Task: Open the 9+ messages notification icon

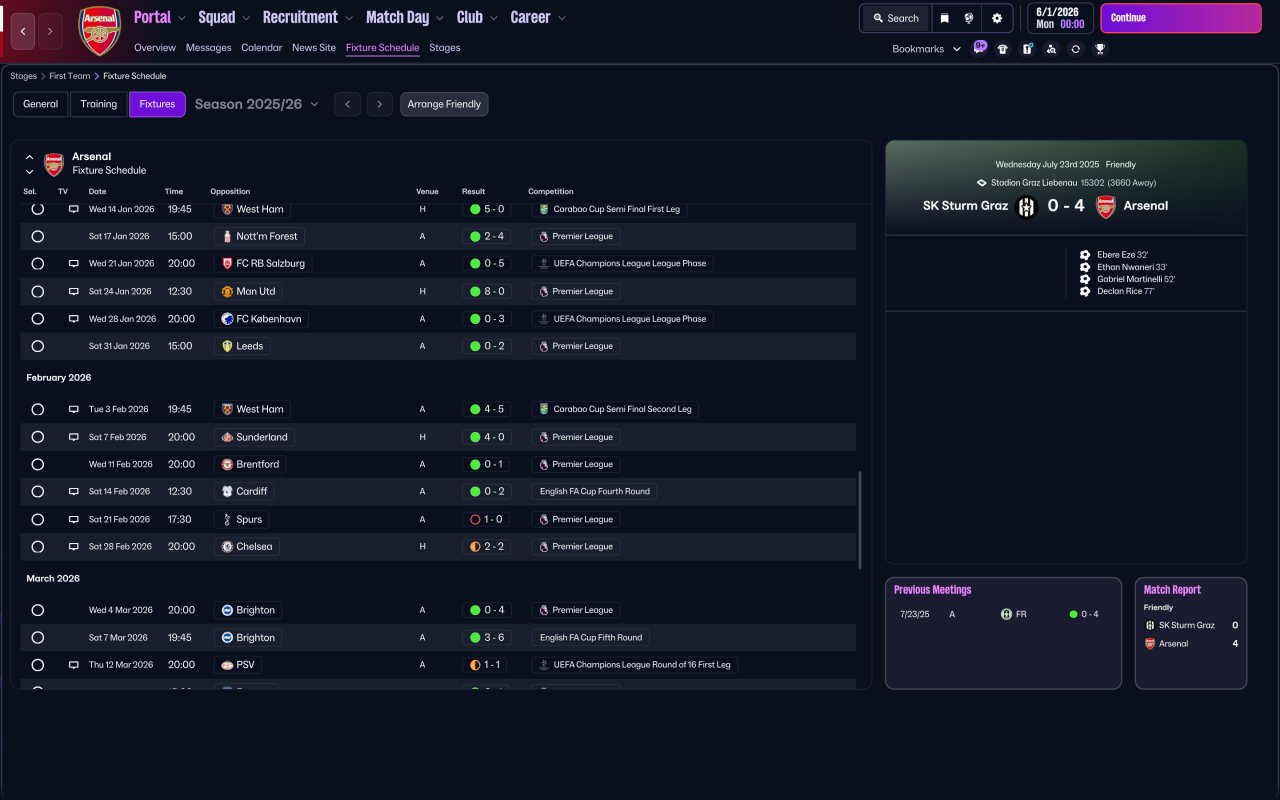Action: [x=980, y=47]
